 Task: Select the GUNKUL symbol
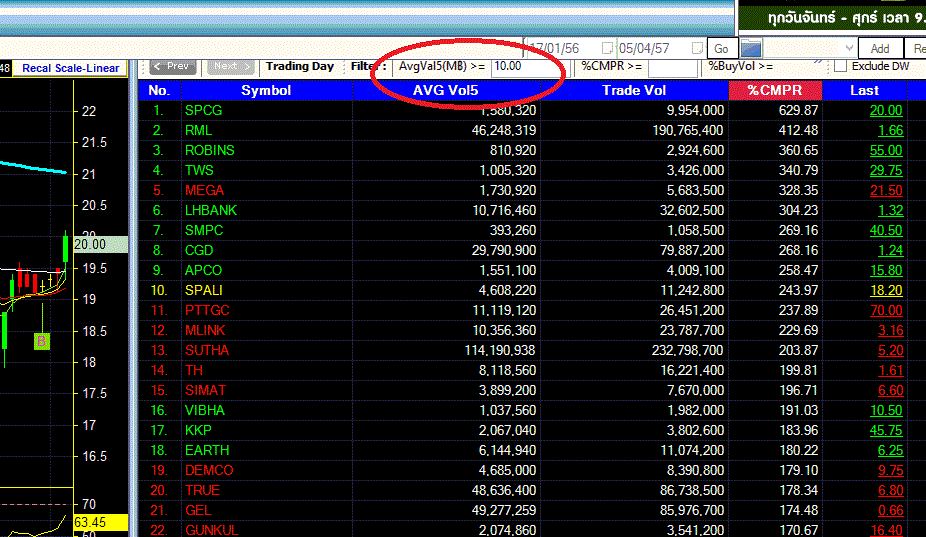point(212,530)
